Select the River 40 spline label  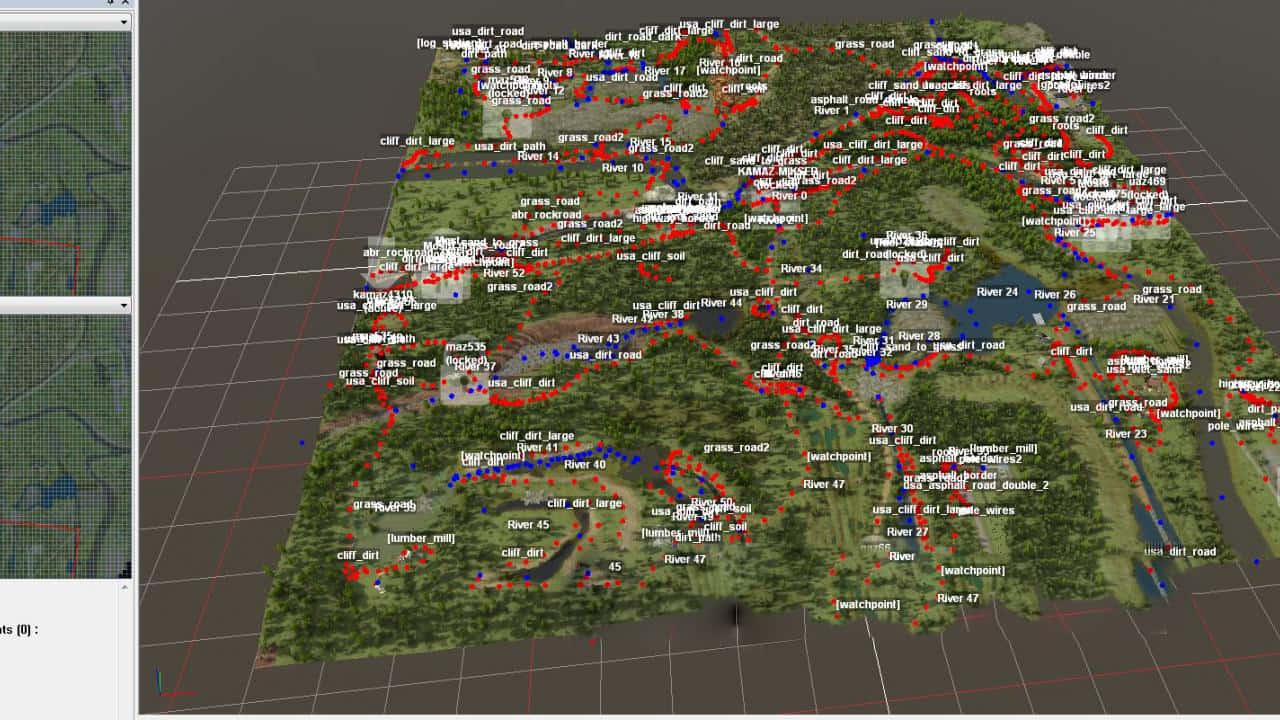pos(585,464)
